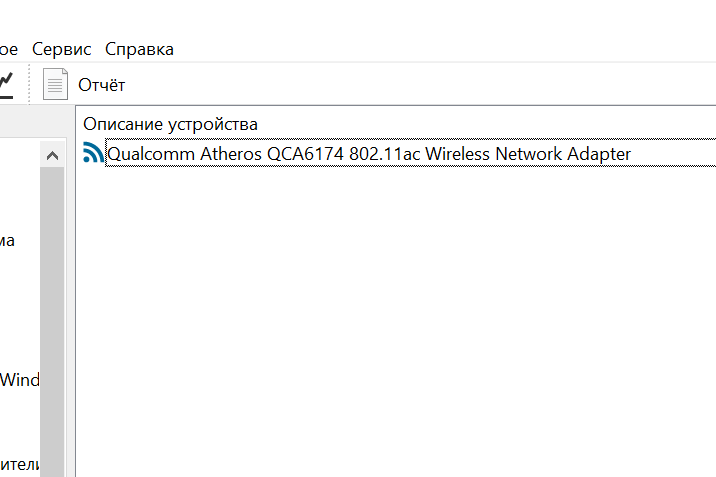The width and height of the screenshot is (716, 477).
Task: Select the Qualcomm Atheros QCA6174 adapter entry
Action: tap(369, 153)
